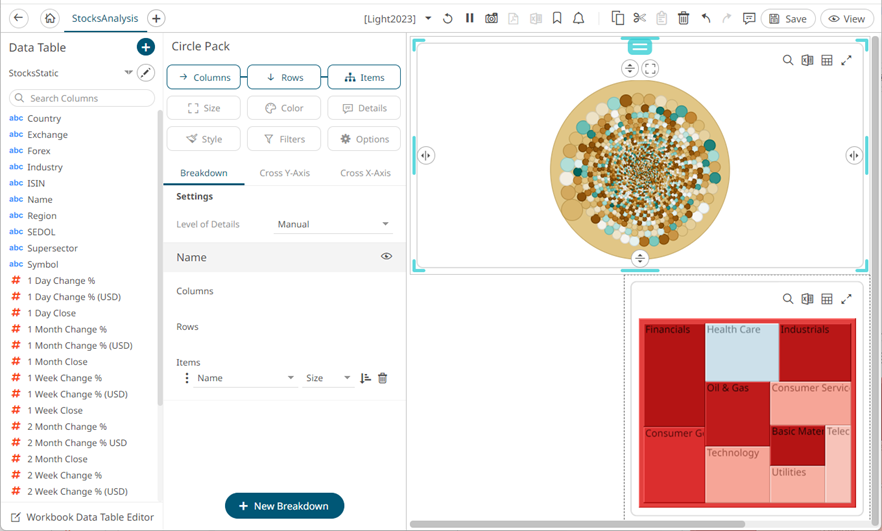The width and height of the screenshot is (882, 531).
Task: Click the bookmark icon in toolbar
Action: pyautogui.click(x=557, y=18)
